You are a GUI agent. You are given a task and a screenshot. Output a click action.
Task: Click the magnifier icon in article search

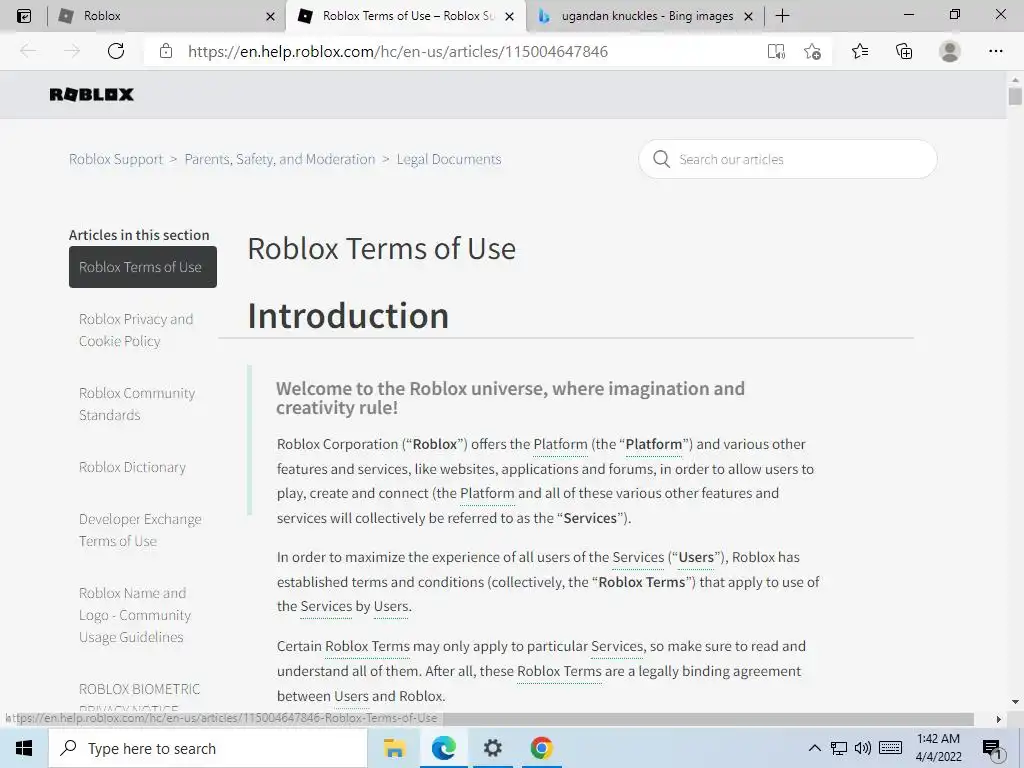(x=662, y=159)
